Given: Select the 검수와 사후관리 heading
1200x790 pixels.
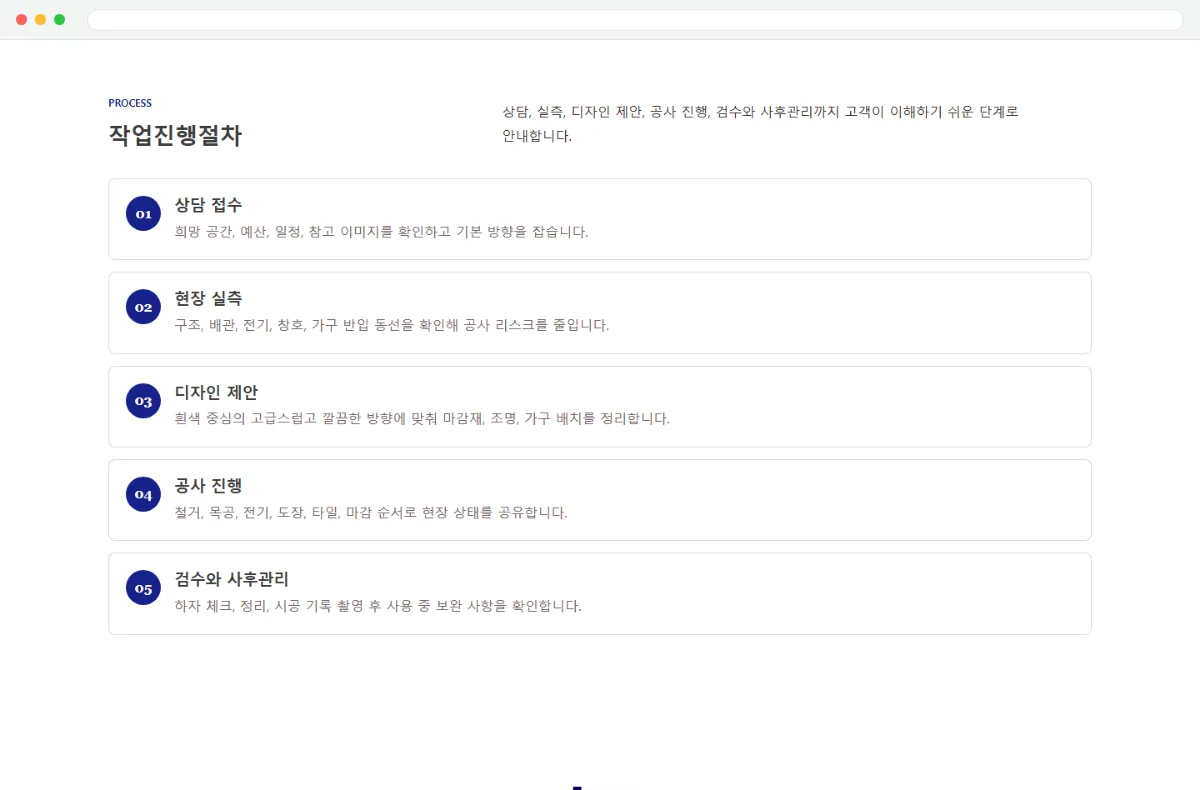Looking at the screenshot, I should point(232,579).
